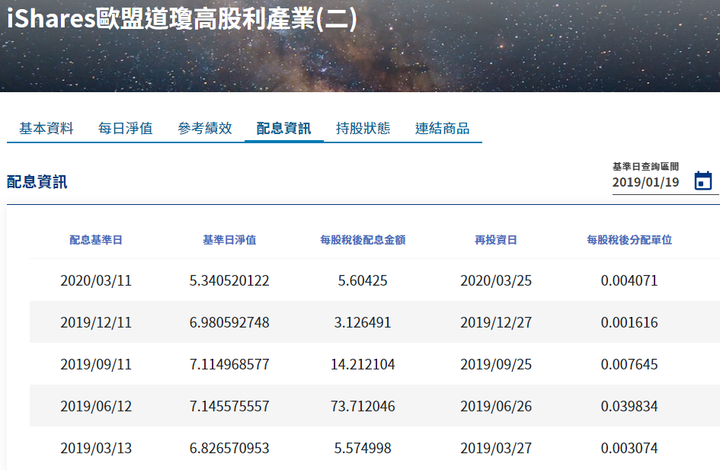Switch to the 持股狀態 tab

tap(363, 128)
